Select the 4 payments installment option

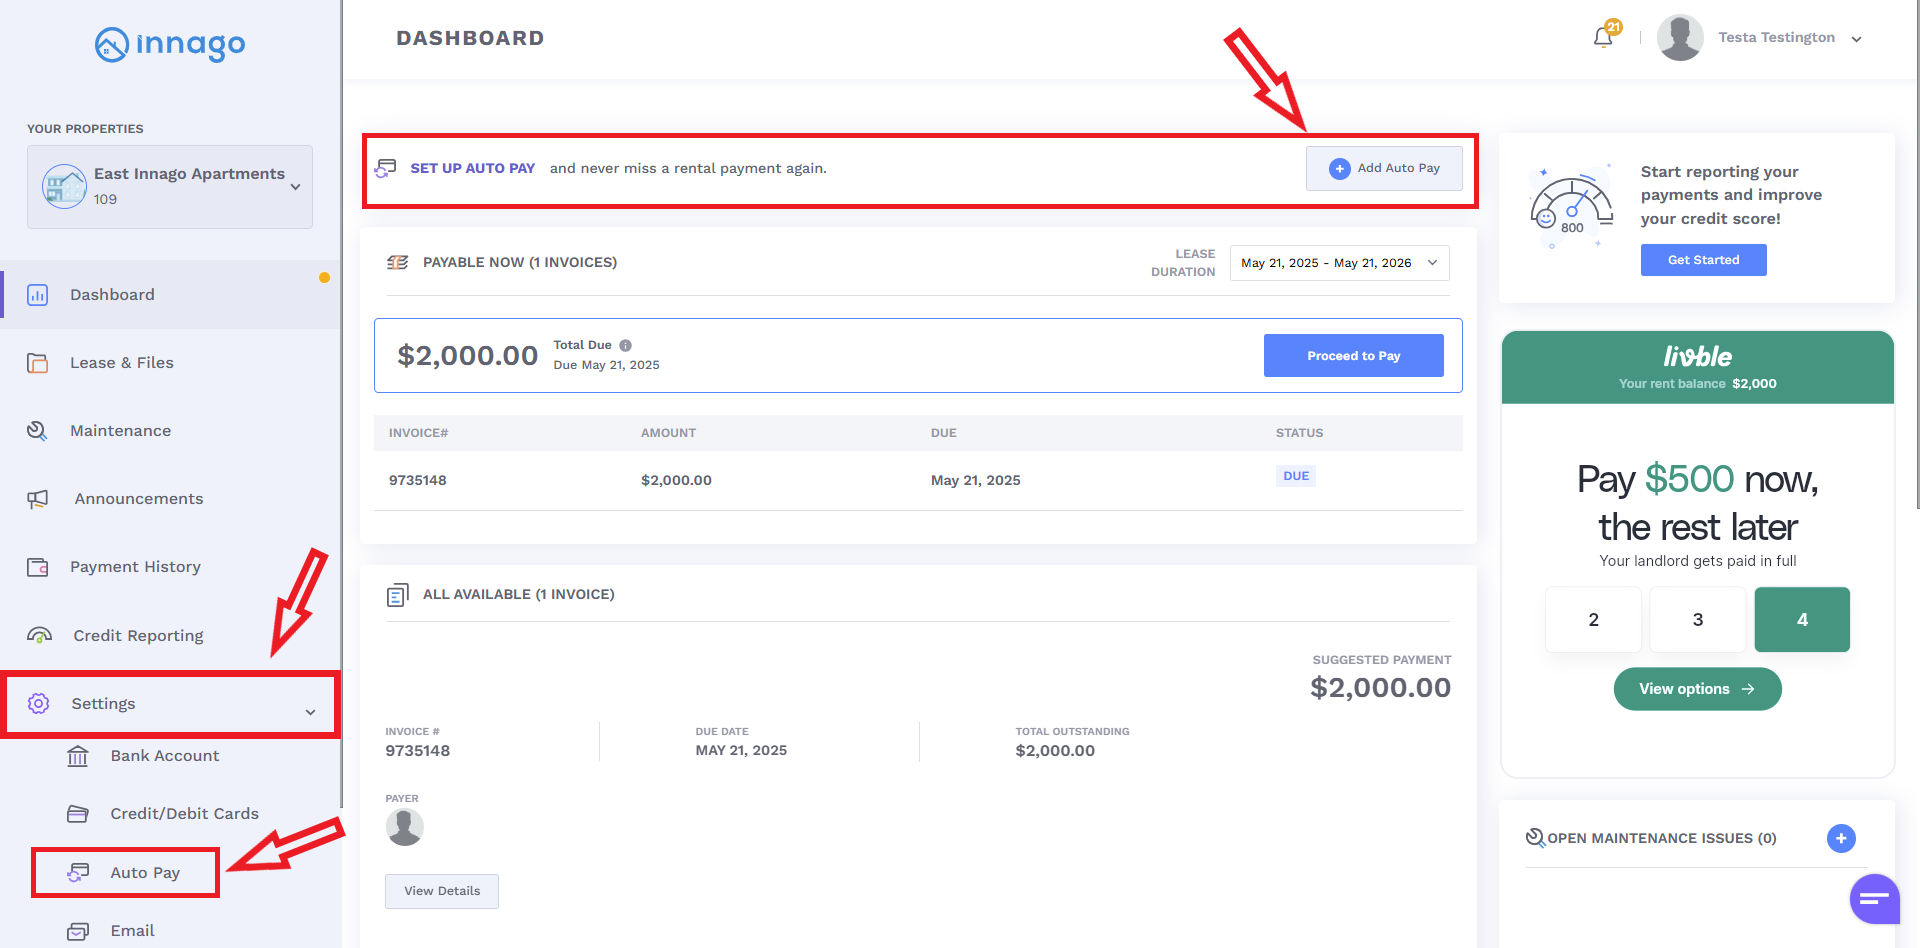[x=1801, y=620]
